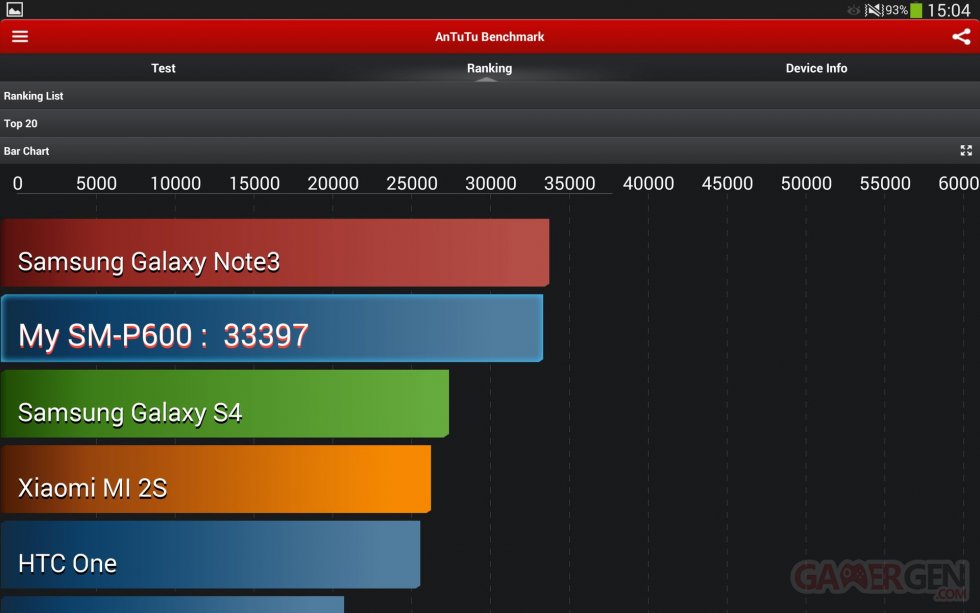Screen dimensions: 980x613
Task: Tap the orange Xiaomi MI 2S bar
Action: coord(216,479)
